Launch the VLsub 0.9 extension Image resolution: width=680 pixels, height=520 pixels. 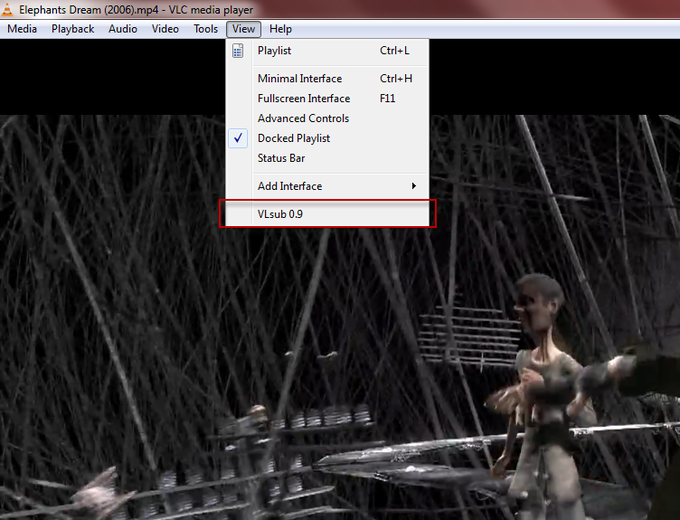tap(327, 214)
